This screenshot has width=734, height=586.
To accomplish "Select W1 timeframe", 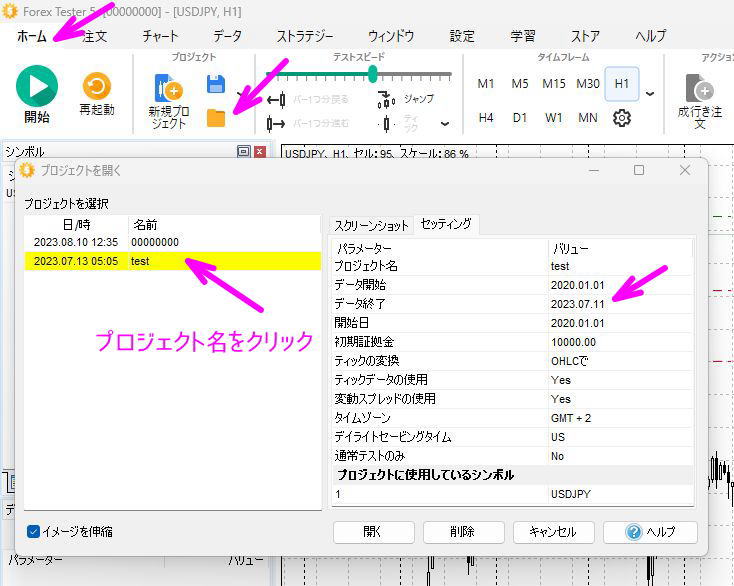I will click(x=554, y=118).
